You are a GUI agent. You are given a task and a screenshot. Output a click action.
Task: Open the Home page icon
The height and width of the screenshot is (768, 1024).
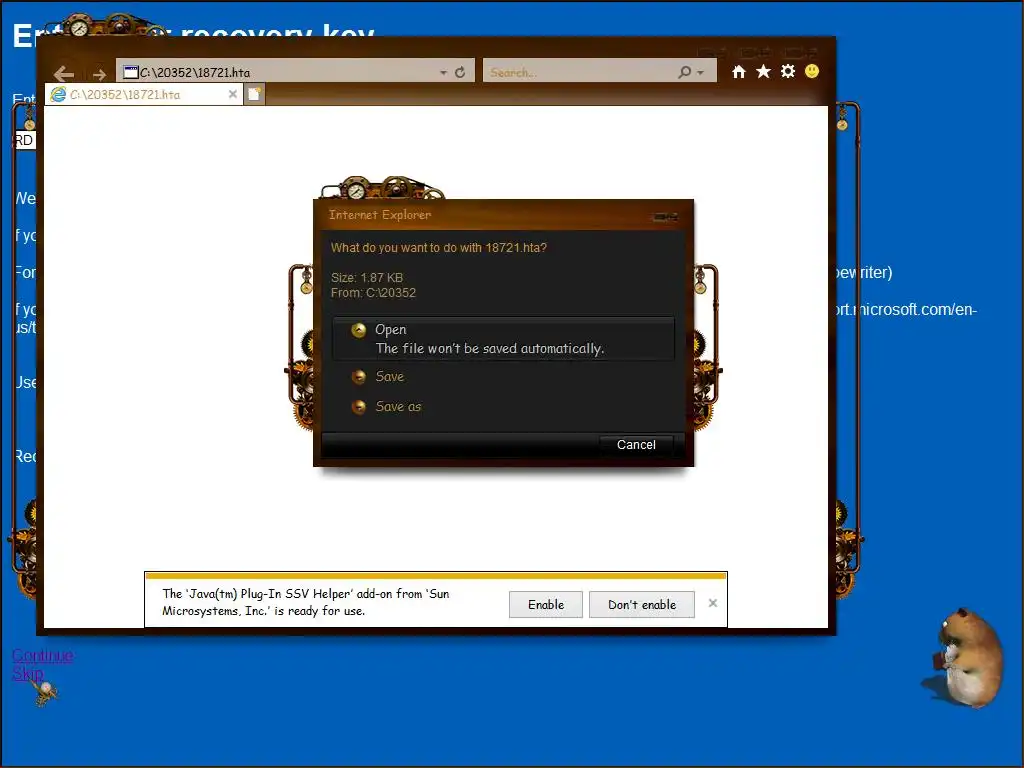[739, 72]
